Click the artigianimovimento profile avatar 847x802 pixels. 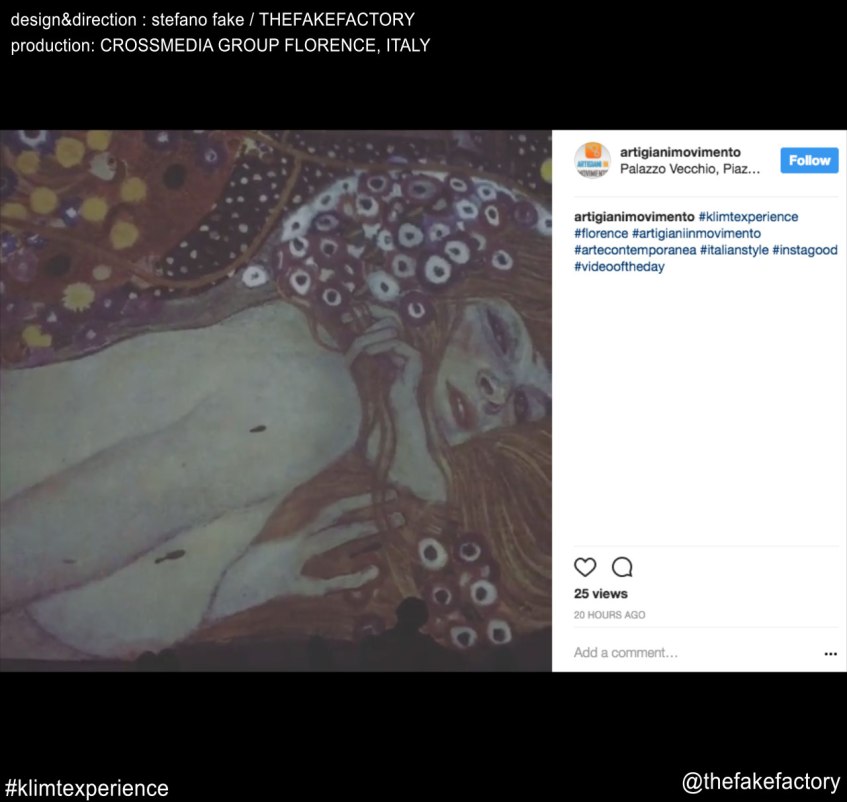[x=592, y=160]
